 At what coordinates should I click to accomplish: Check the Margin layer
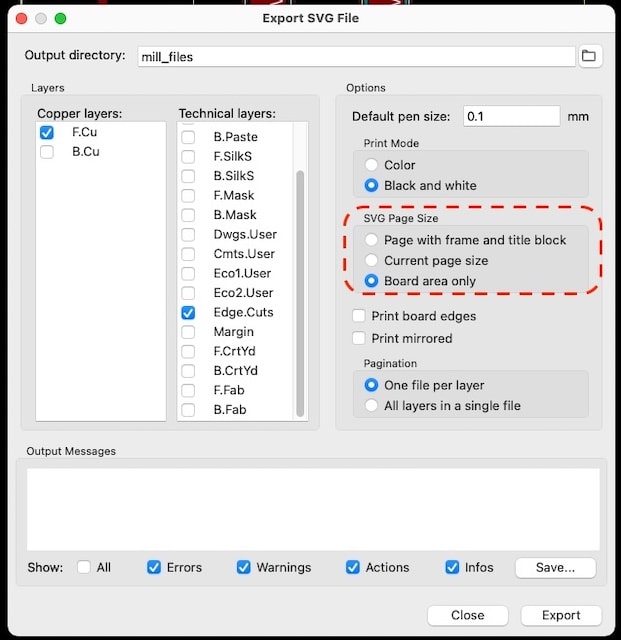(188, 332)
